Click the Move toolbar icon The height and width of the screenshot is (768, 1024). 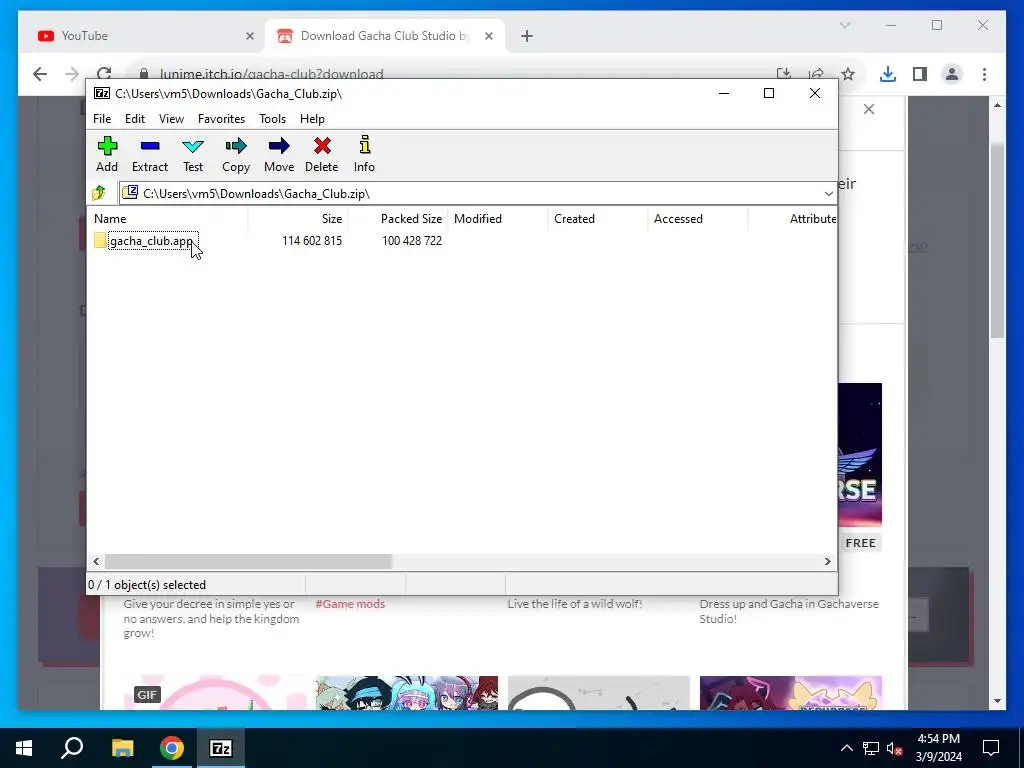point(279,146)
